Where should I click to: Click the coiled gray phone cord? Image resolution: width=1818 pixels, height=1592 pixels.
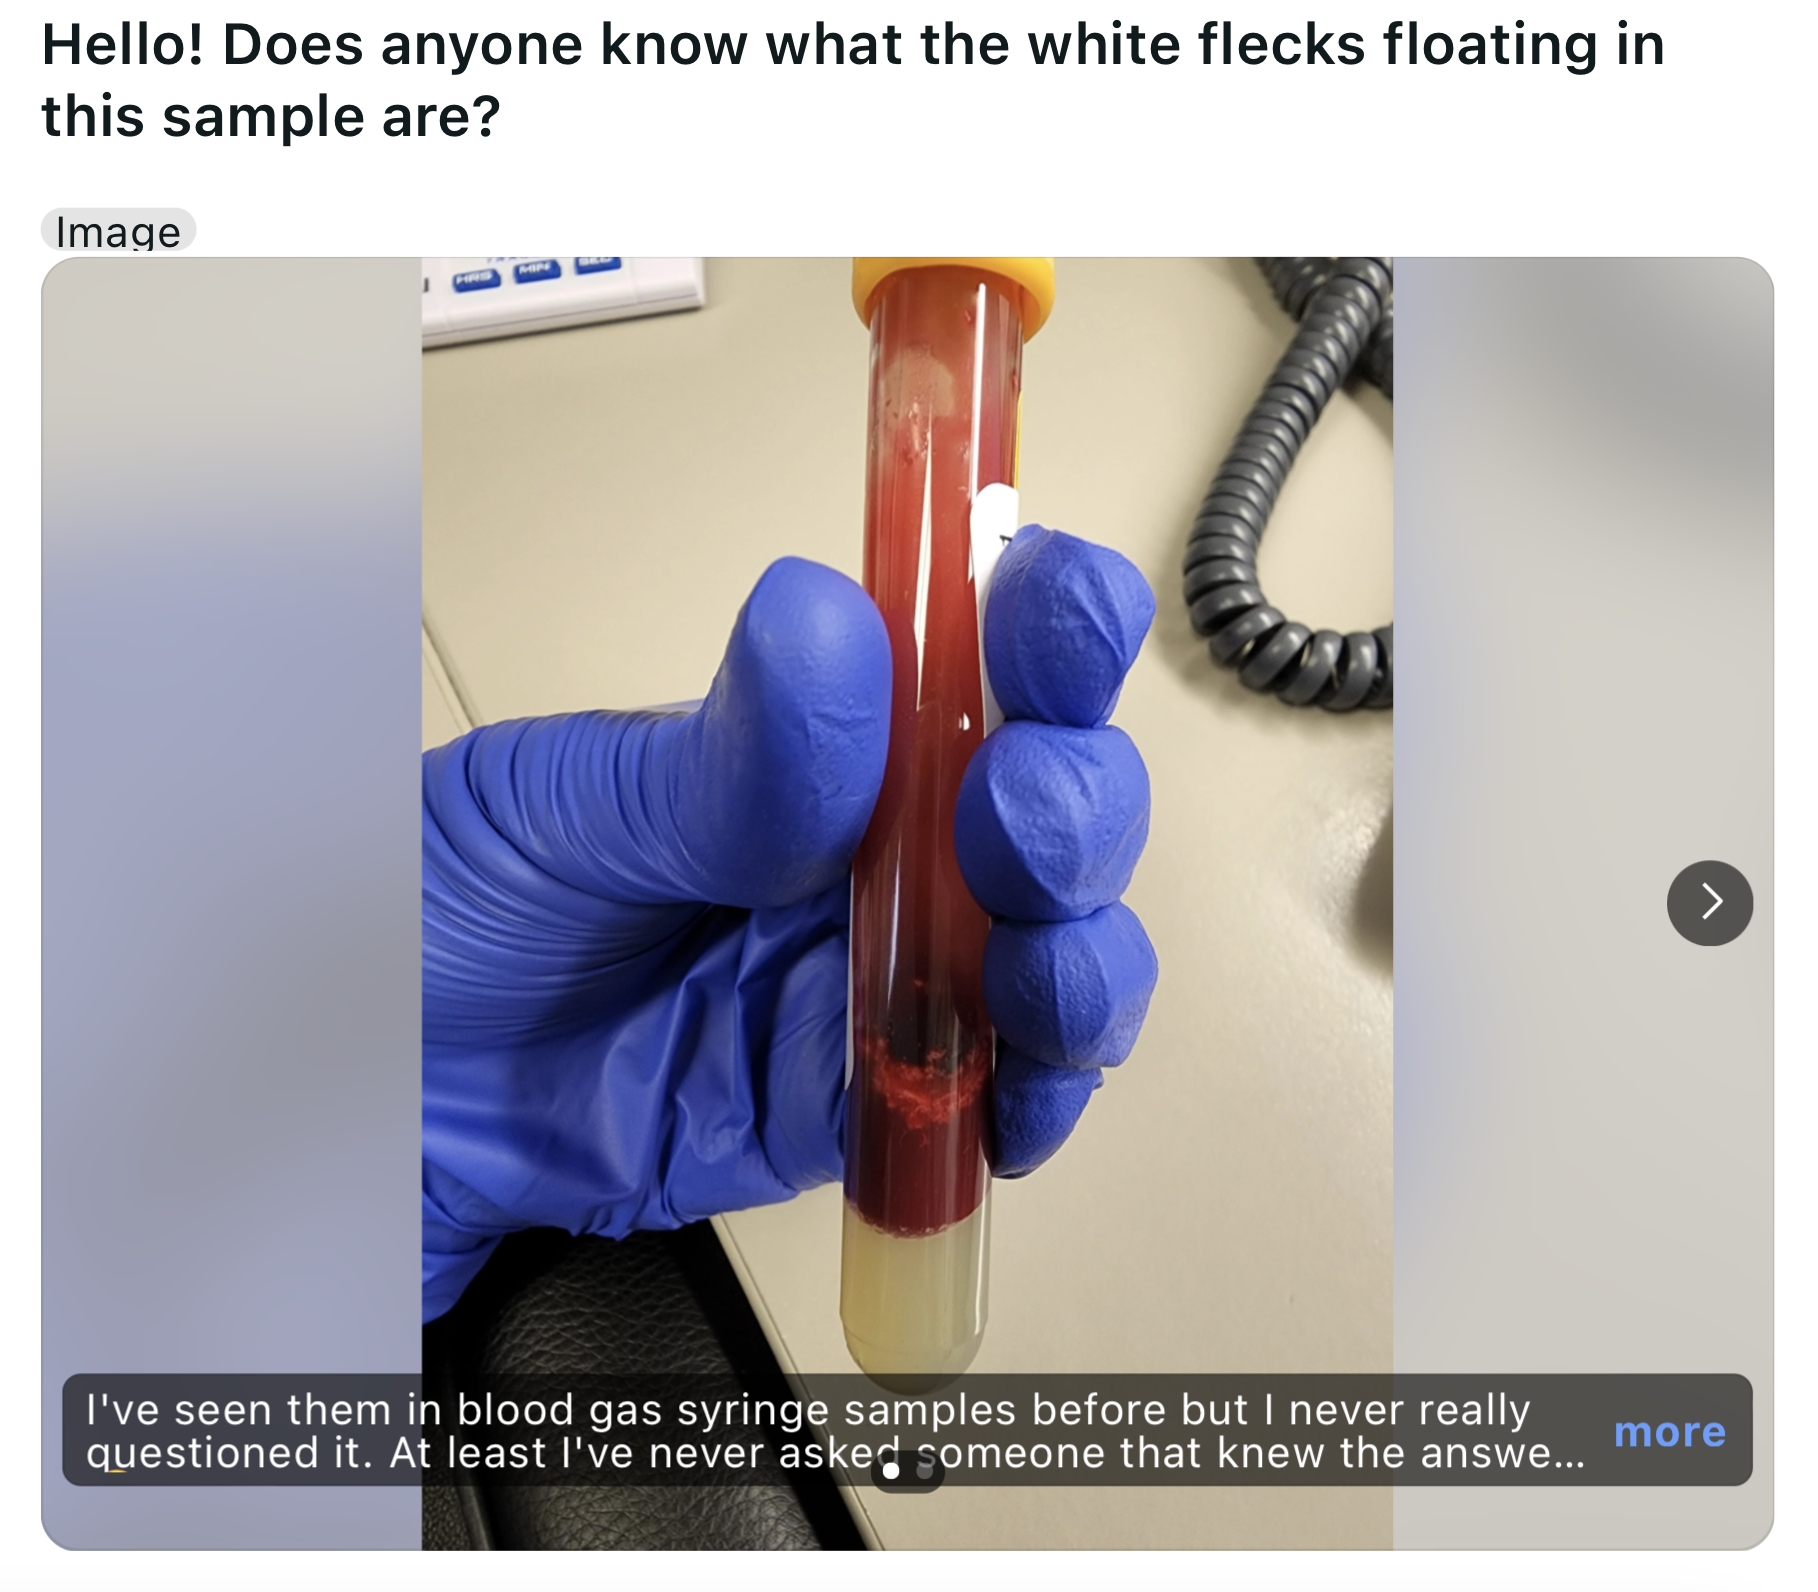pyautogui.click(x=1290, y=480)
